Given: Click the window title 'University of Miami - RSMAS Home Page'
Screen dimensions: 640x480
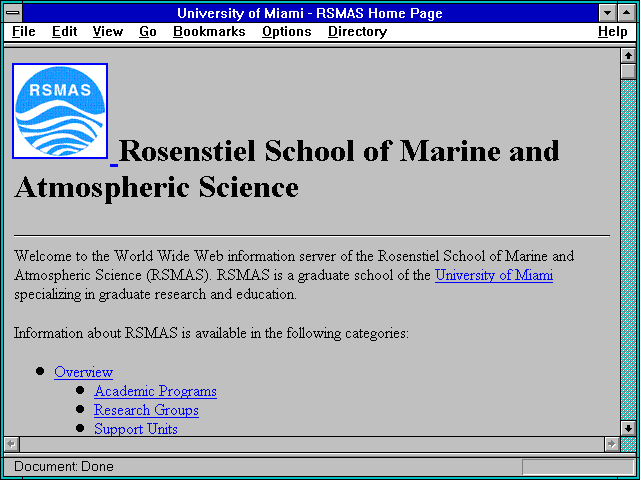Looking at the screenshot, I should [x=310, y=13].
